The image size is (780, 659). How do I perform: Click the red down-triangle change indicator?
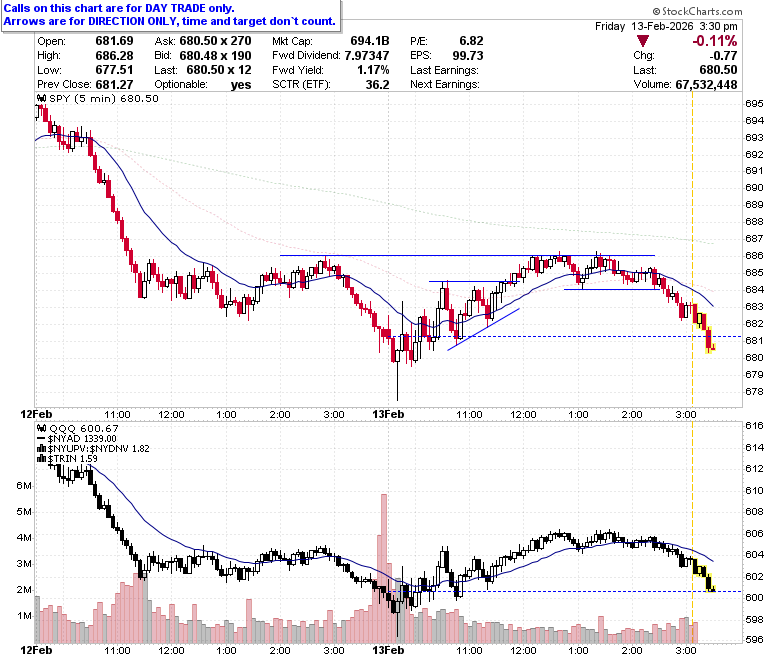[x=643, y=41]
